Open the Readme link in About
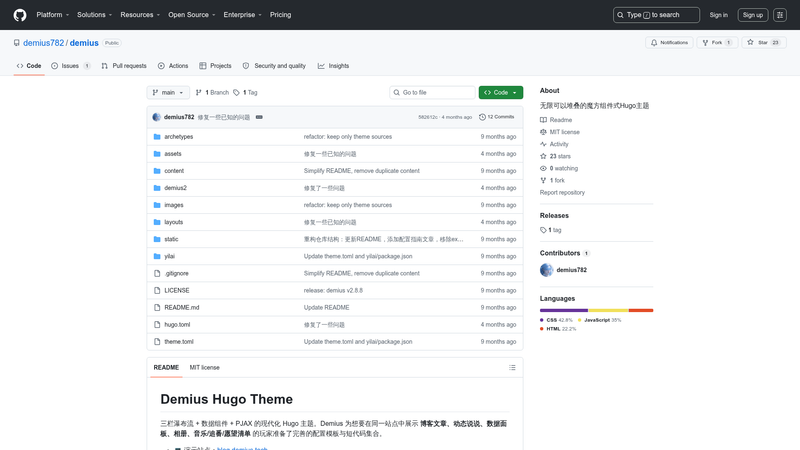Screen dimensions: 800x450 click(561, 120)
